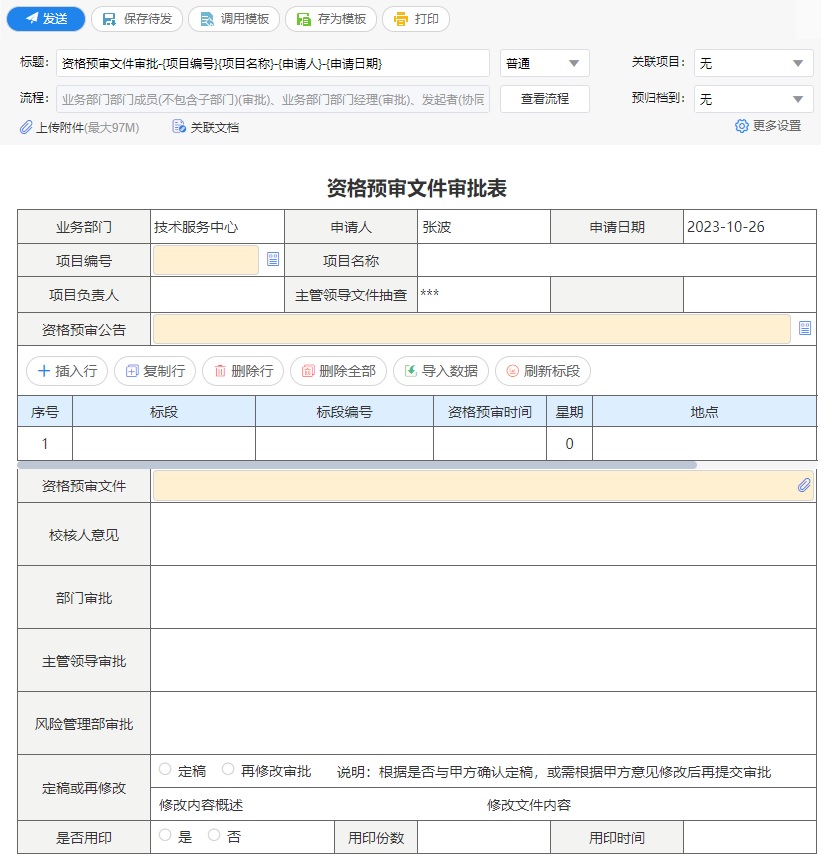The image size is (821, 860).
Task: Click the paperclip icon for 上传附件
Action: pos(26,128)
